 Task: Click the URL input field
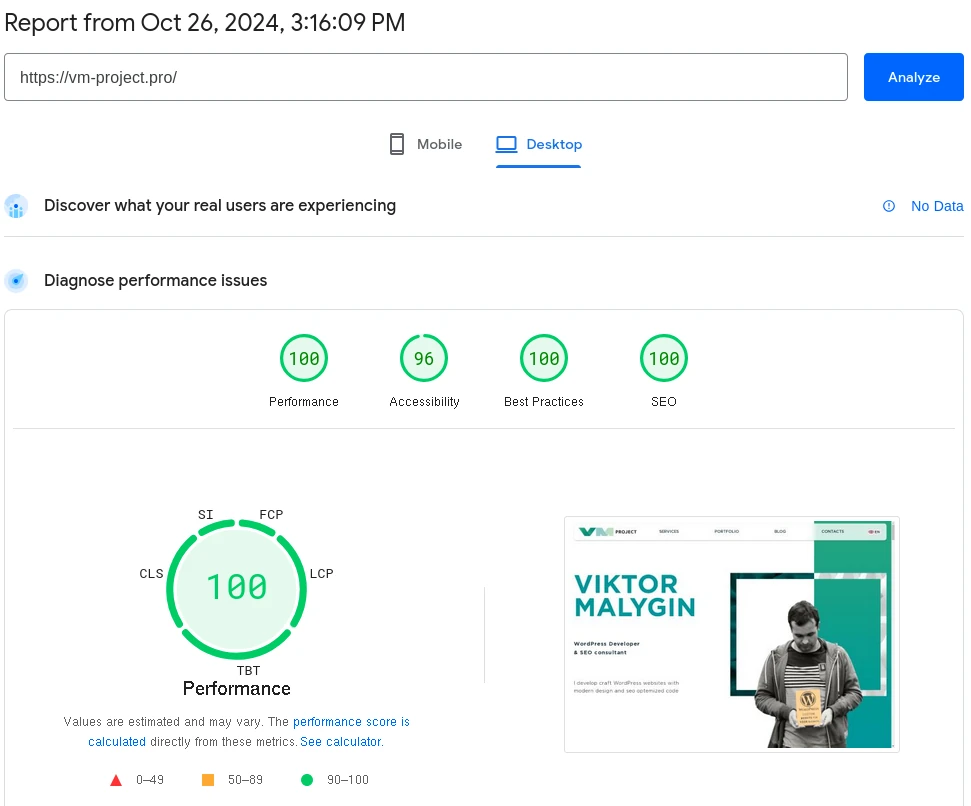pos(426,77)
